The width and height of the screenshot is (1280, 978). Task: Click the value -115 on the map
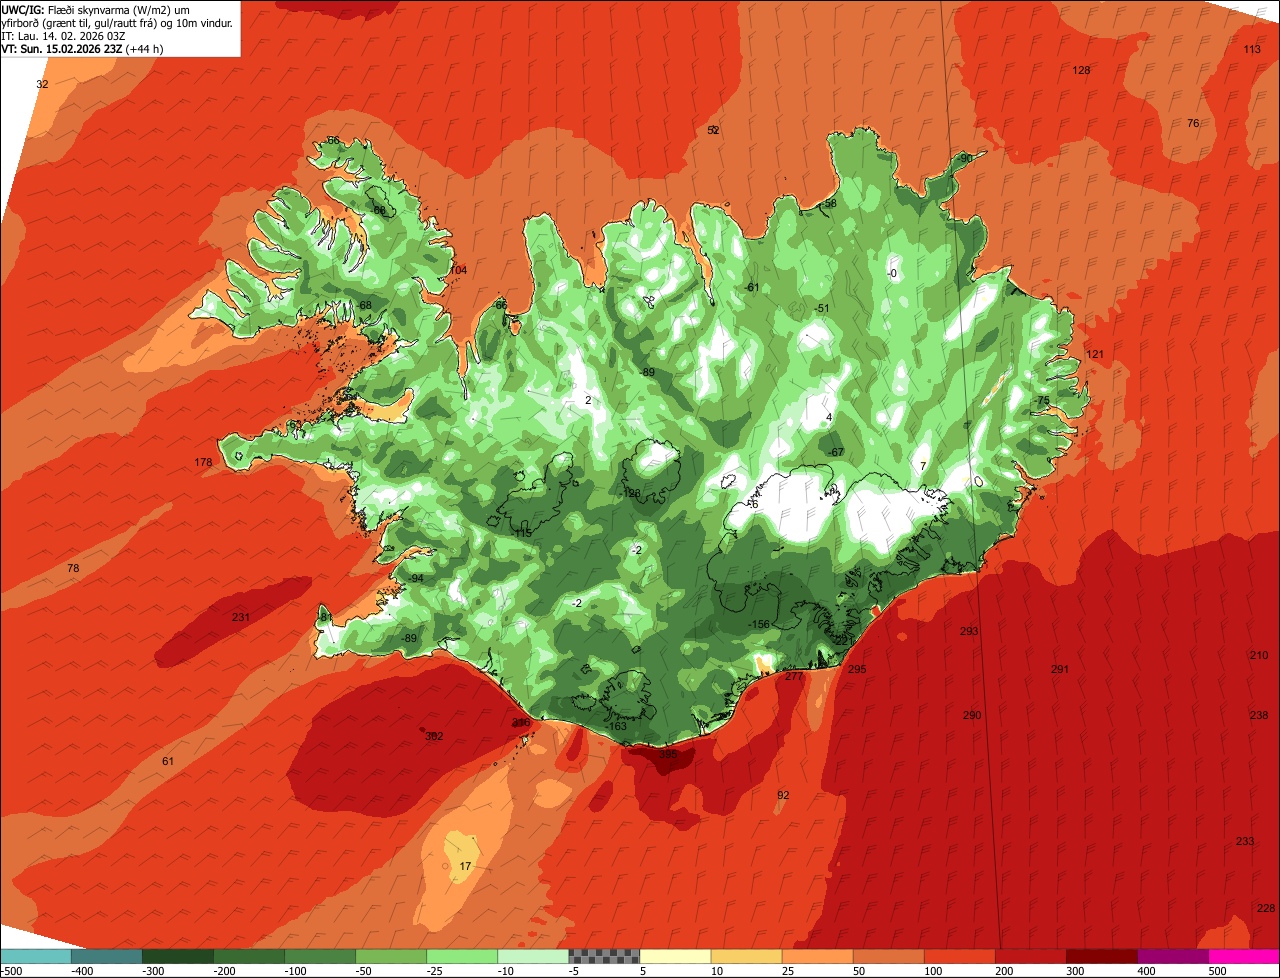tap(522, 533)
